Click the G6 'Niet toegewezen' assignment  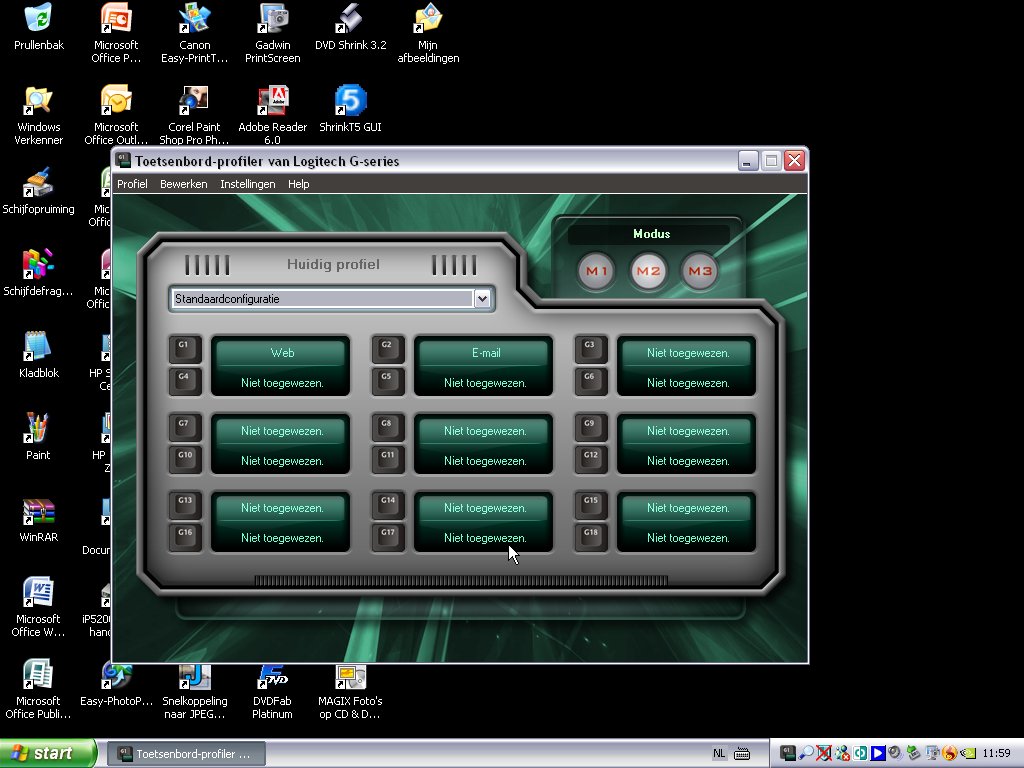688,383
